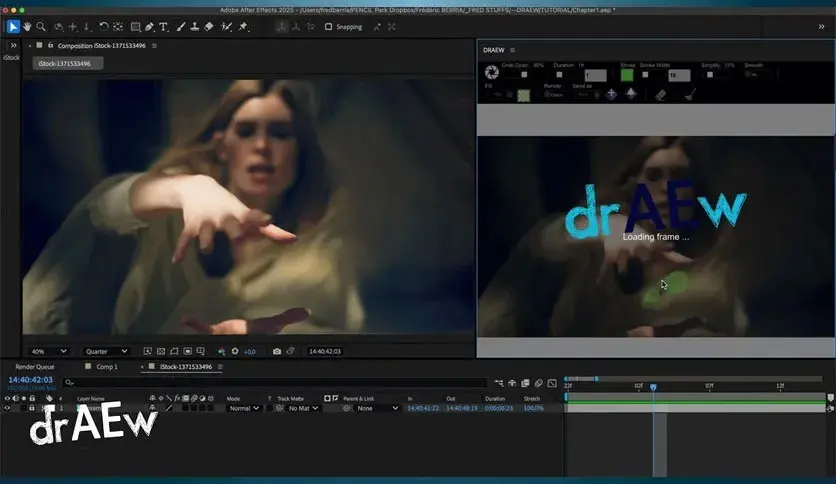This screenshot has width=836, height=484.
Task: Select the Type tool
Action: (x=164, y=27)
